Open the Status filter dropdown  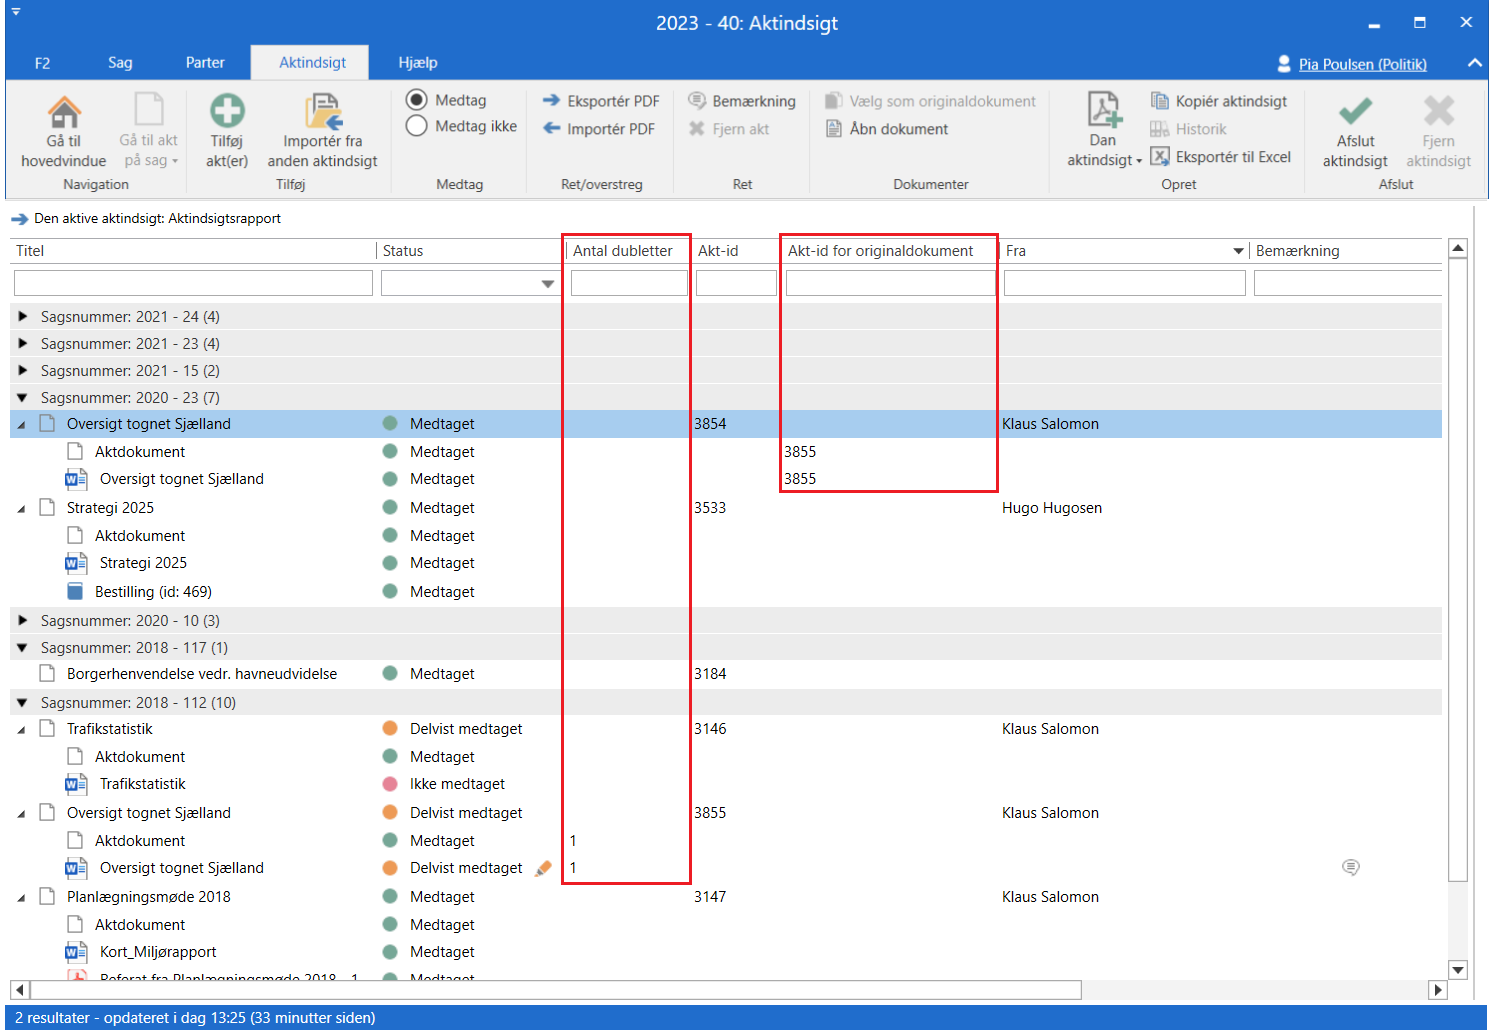(548, 284)
